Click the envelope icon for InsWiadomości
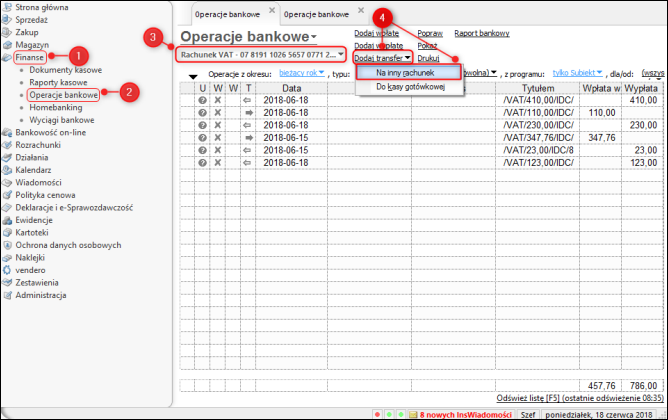Screen dimensions: 668x420 pyautogui.click(x=413, y=414)
